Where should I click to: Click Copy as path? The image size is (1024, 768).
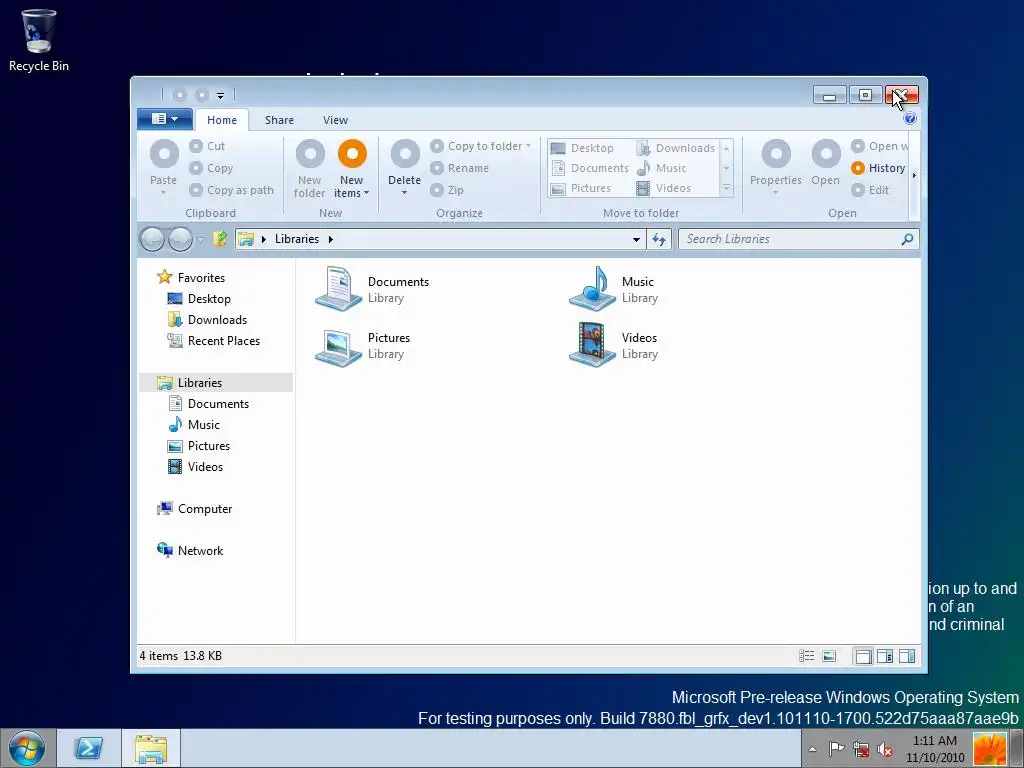click(x=231, y=190)
